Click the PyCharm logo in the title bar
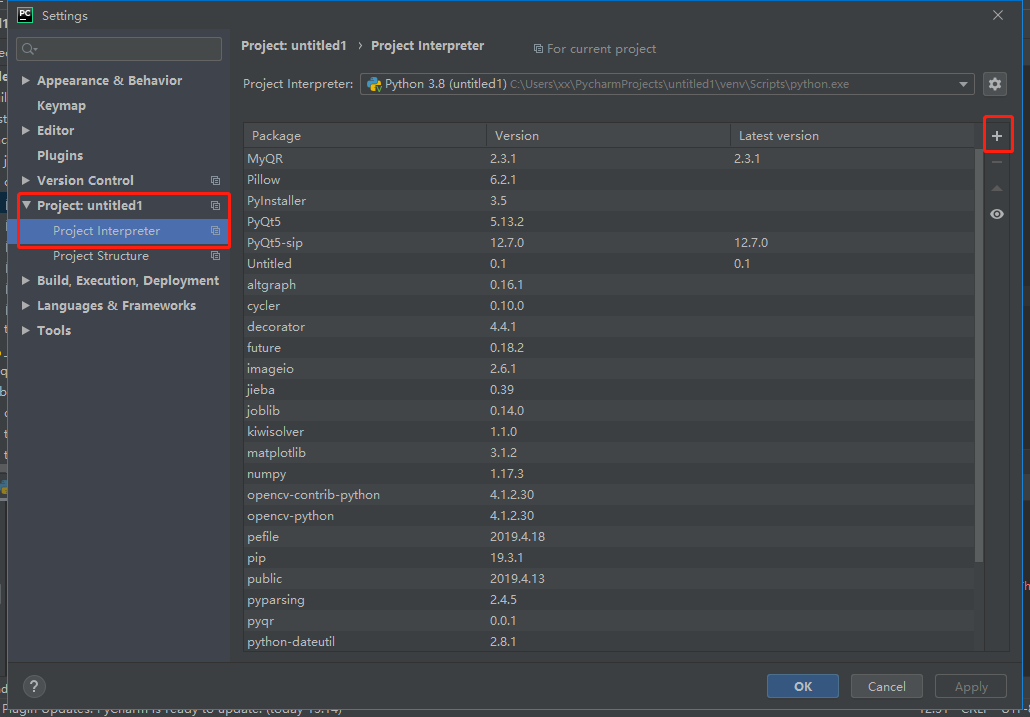 (25, 15)
